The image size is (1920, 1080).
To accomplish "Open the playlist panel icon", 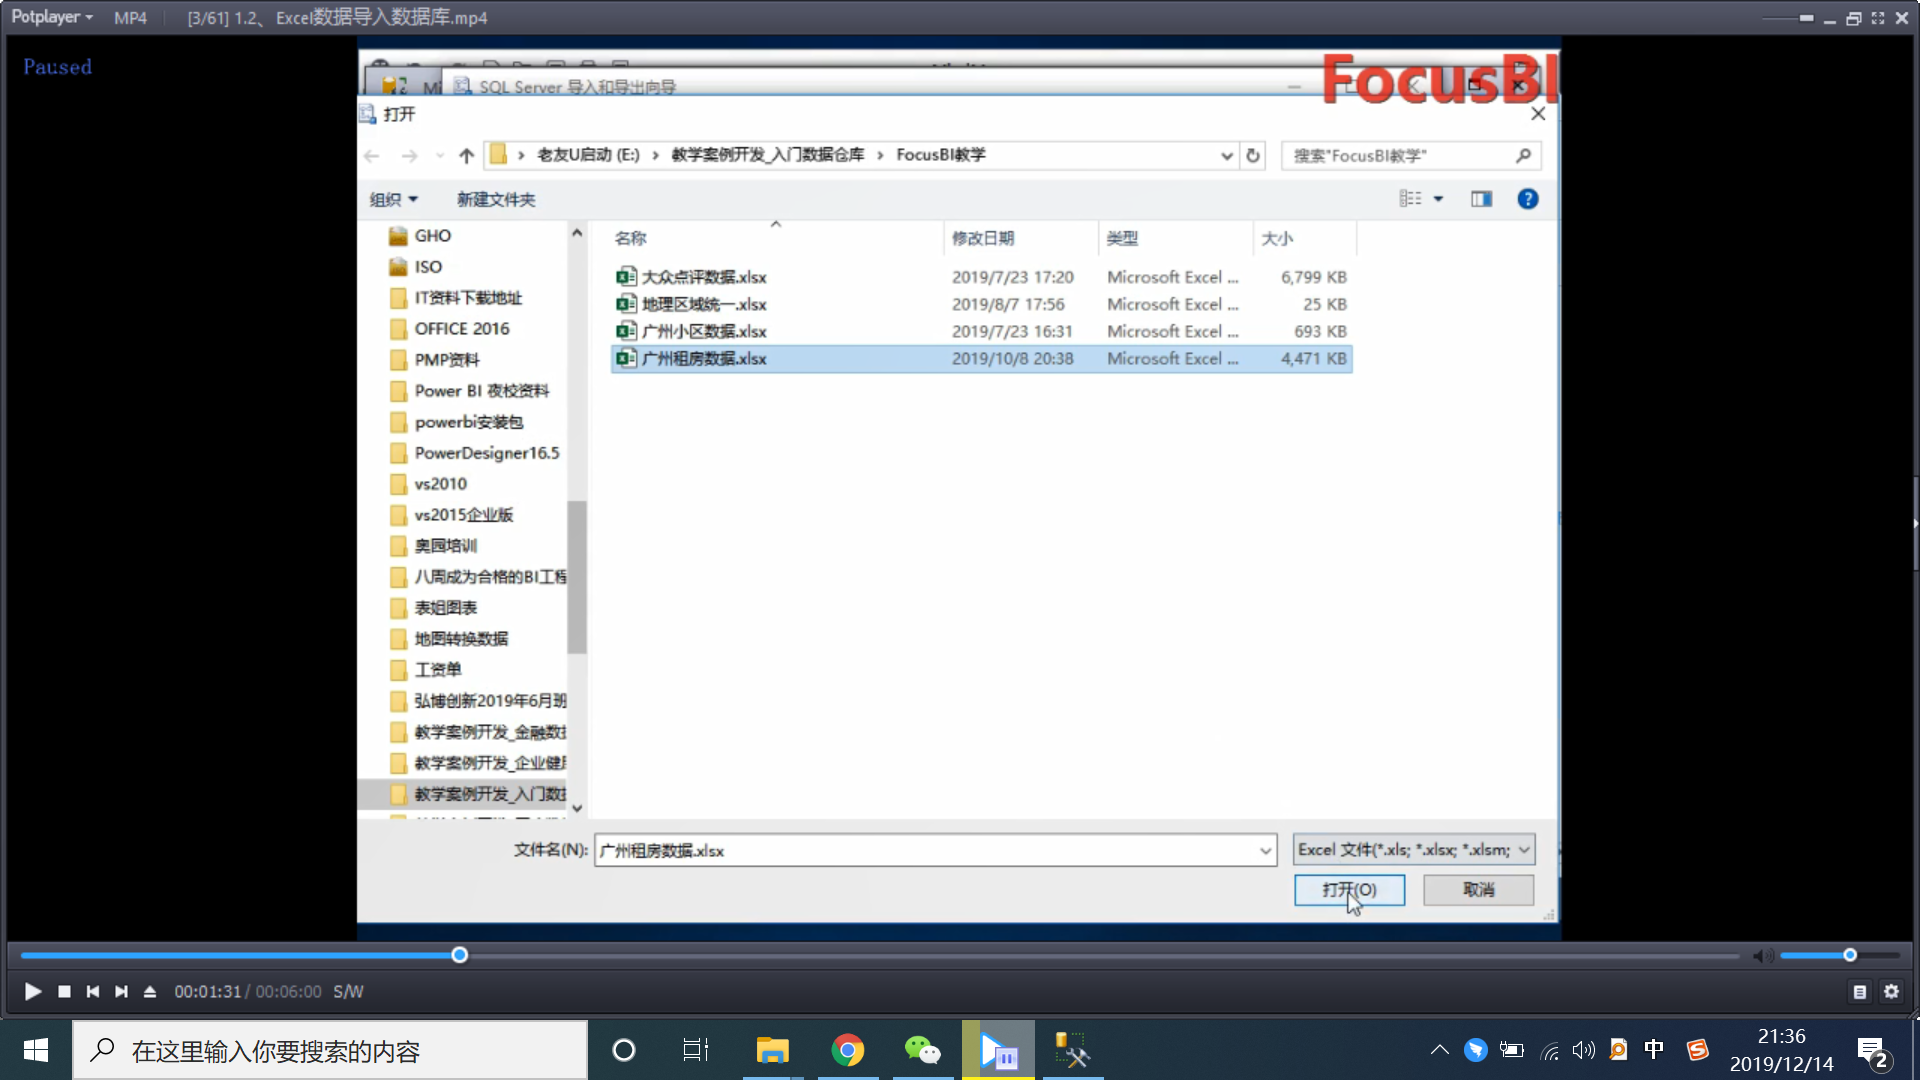I will coord(1859,992).
